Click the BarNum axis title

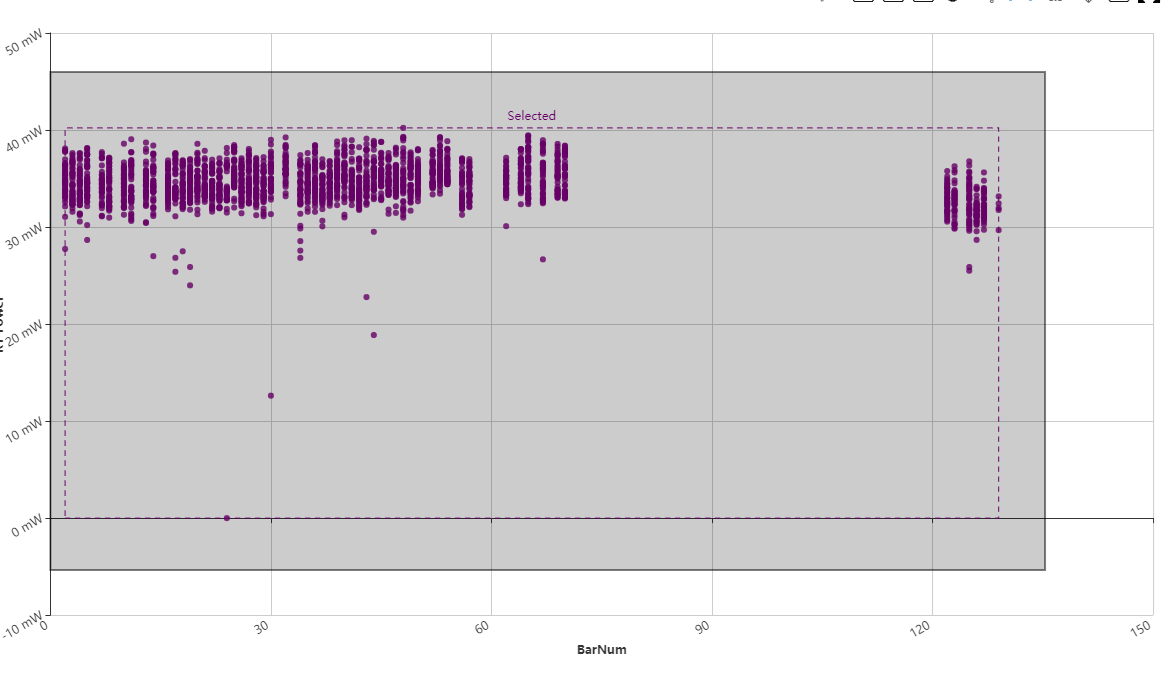[600, 649]
